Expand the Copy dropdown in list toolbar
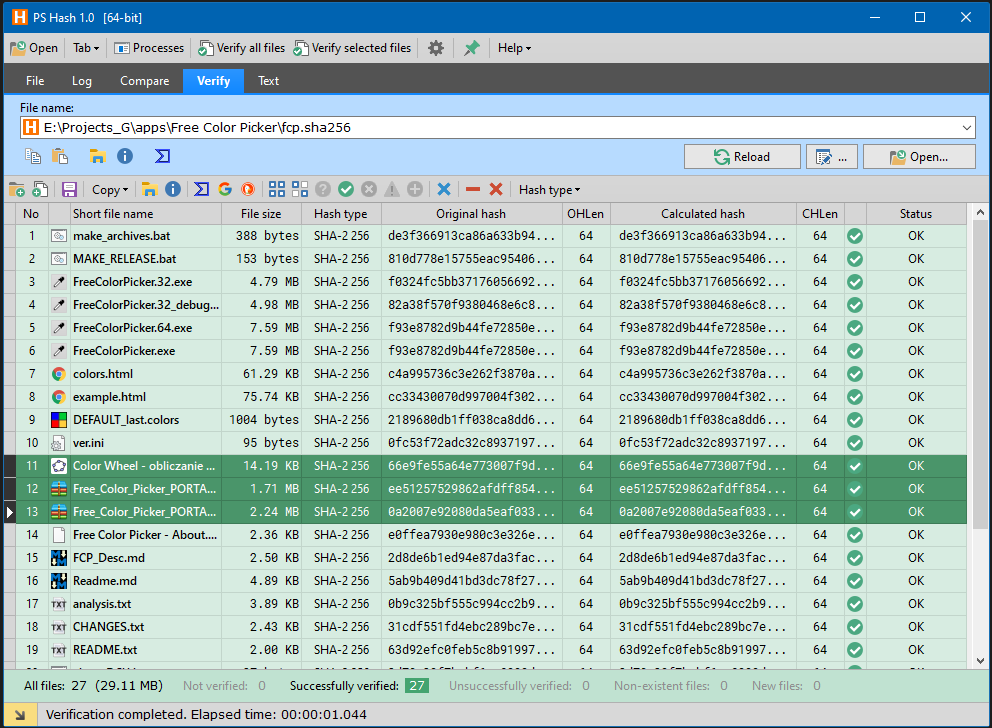Image resolution: width=992 pixels, height=728 pixels. pyautogui.click(x=110, y=190)
